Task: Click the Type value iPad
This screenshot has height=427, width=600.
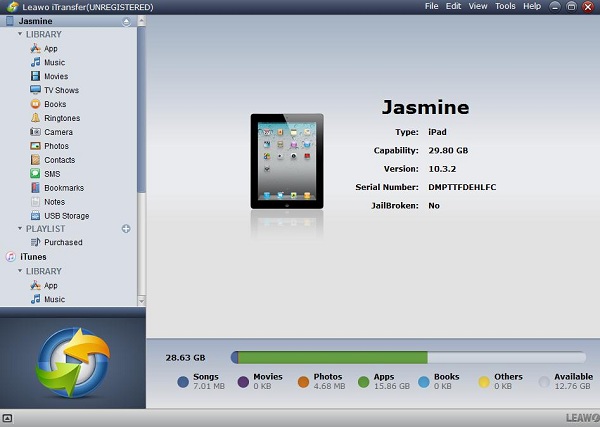Action: (437, 132)
